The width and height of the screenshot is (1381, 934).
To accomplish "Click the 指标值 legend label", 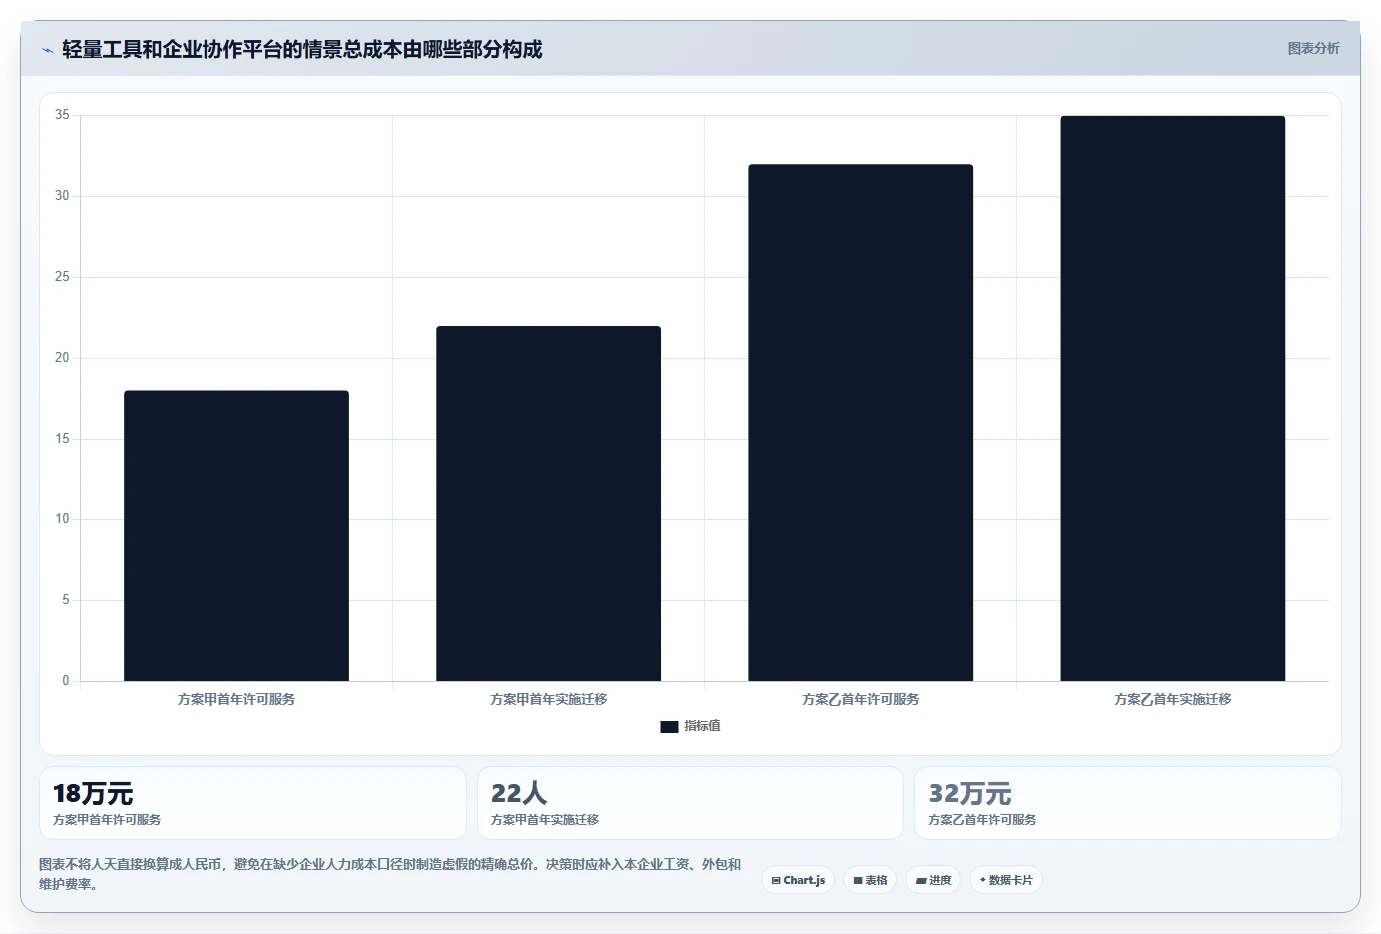I will point(702,726).
